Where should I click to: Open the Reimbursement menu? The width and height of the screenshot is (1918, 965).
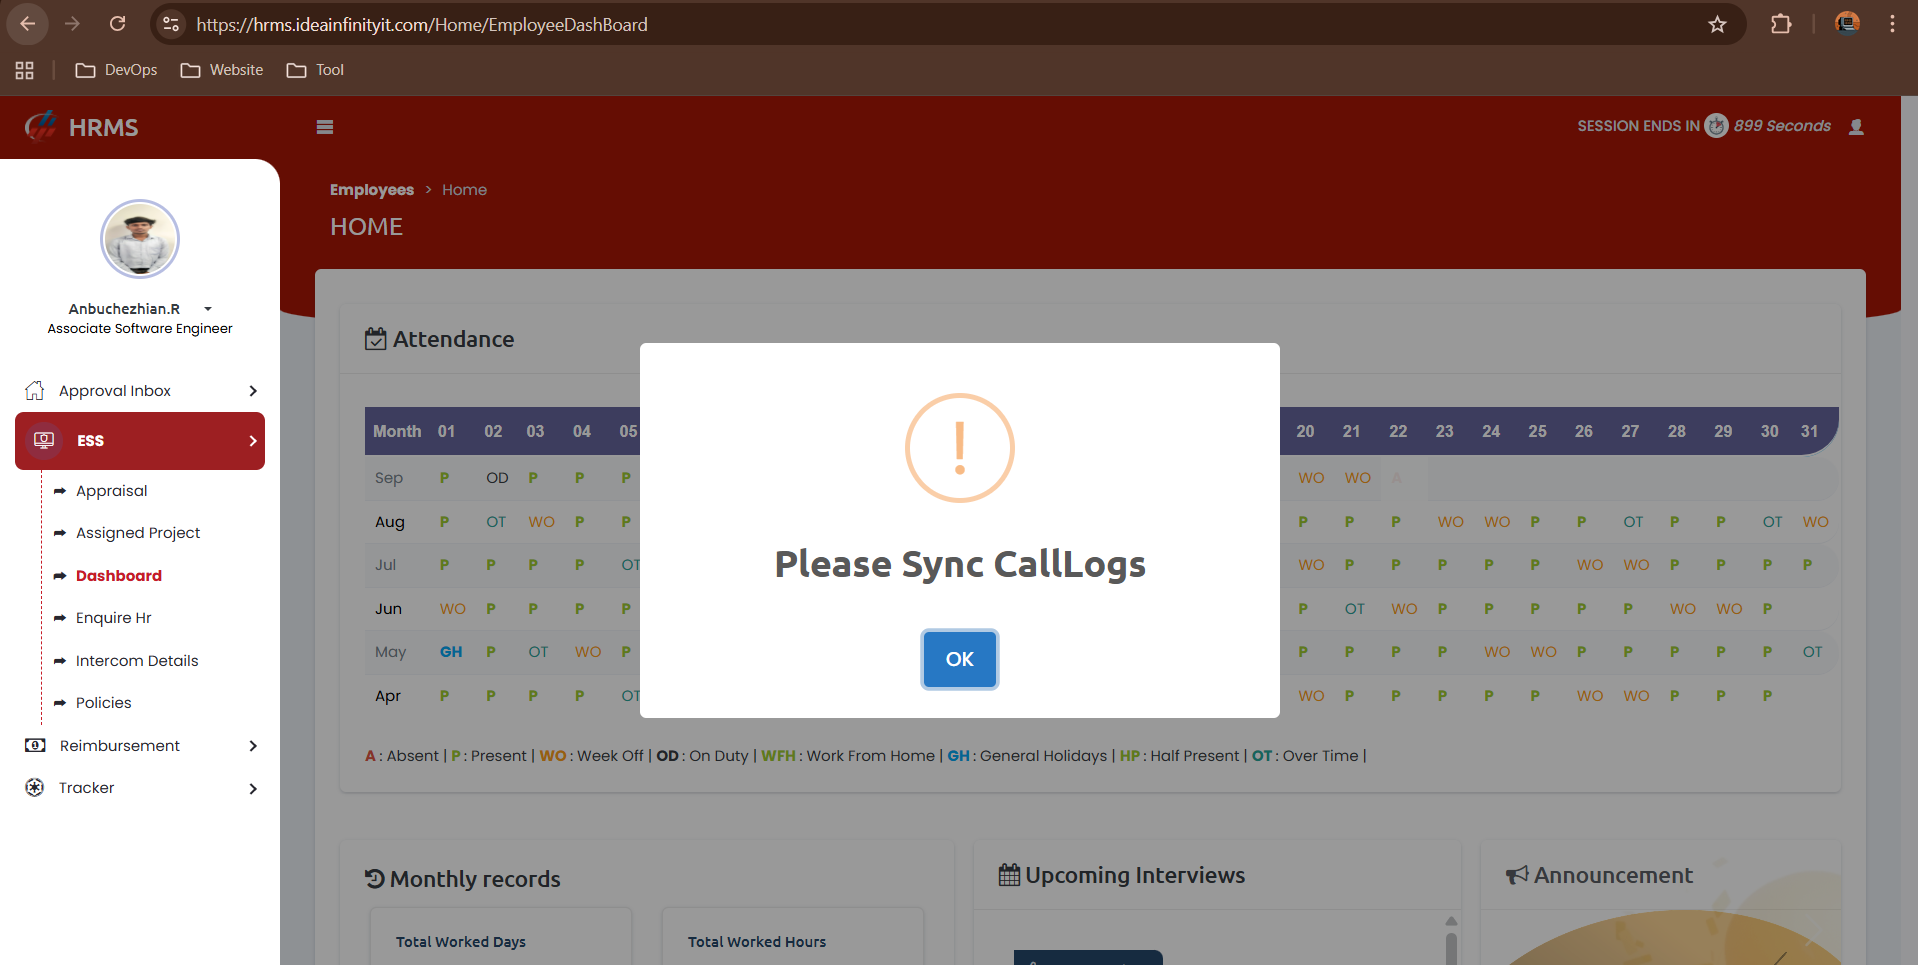tap(120, 746)
